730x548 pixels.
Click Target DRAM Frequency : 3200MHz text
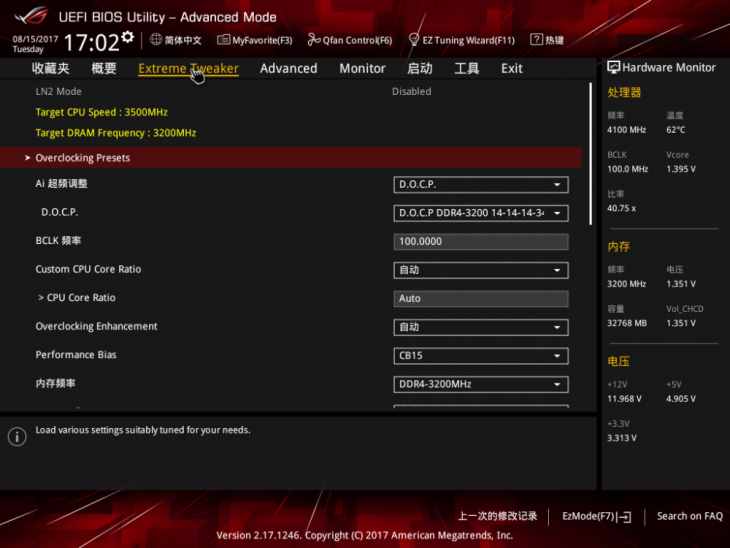click(116, 133)
